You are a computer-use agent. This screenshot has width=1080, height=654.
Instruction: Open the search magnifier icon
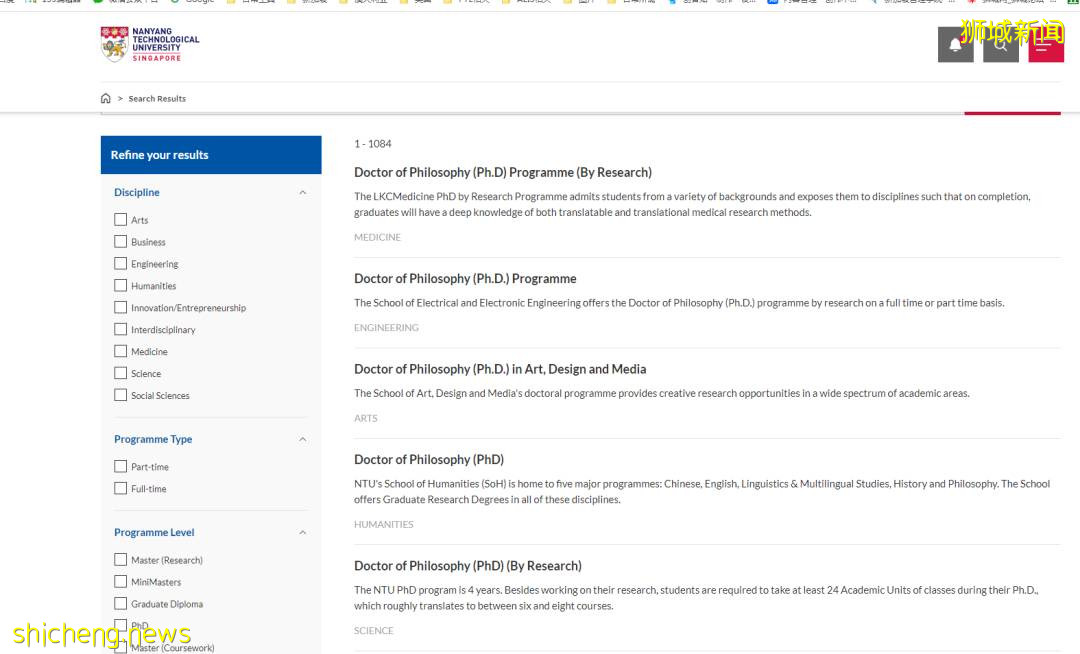coord(1000,45)
